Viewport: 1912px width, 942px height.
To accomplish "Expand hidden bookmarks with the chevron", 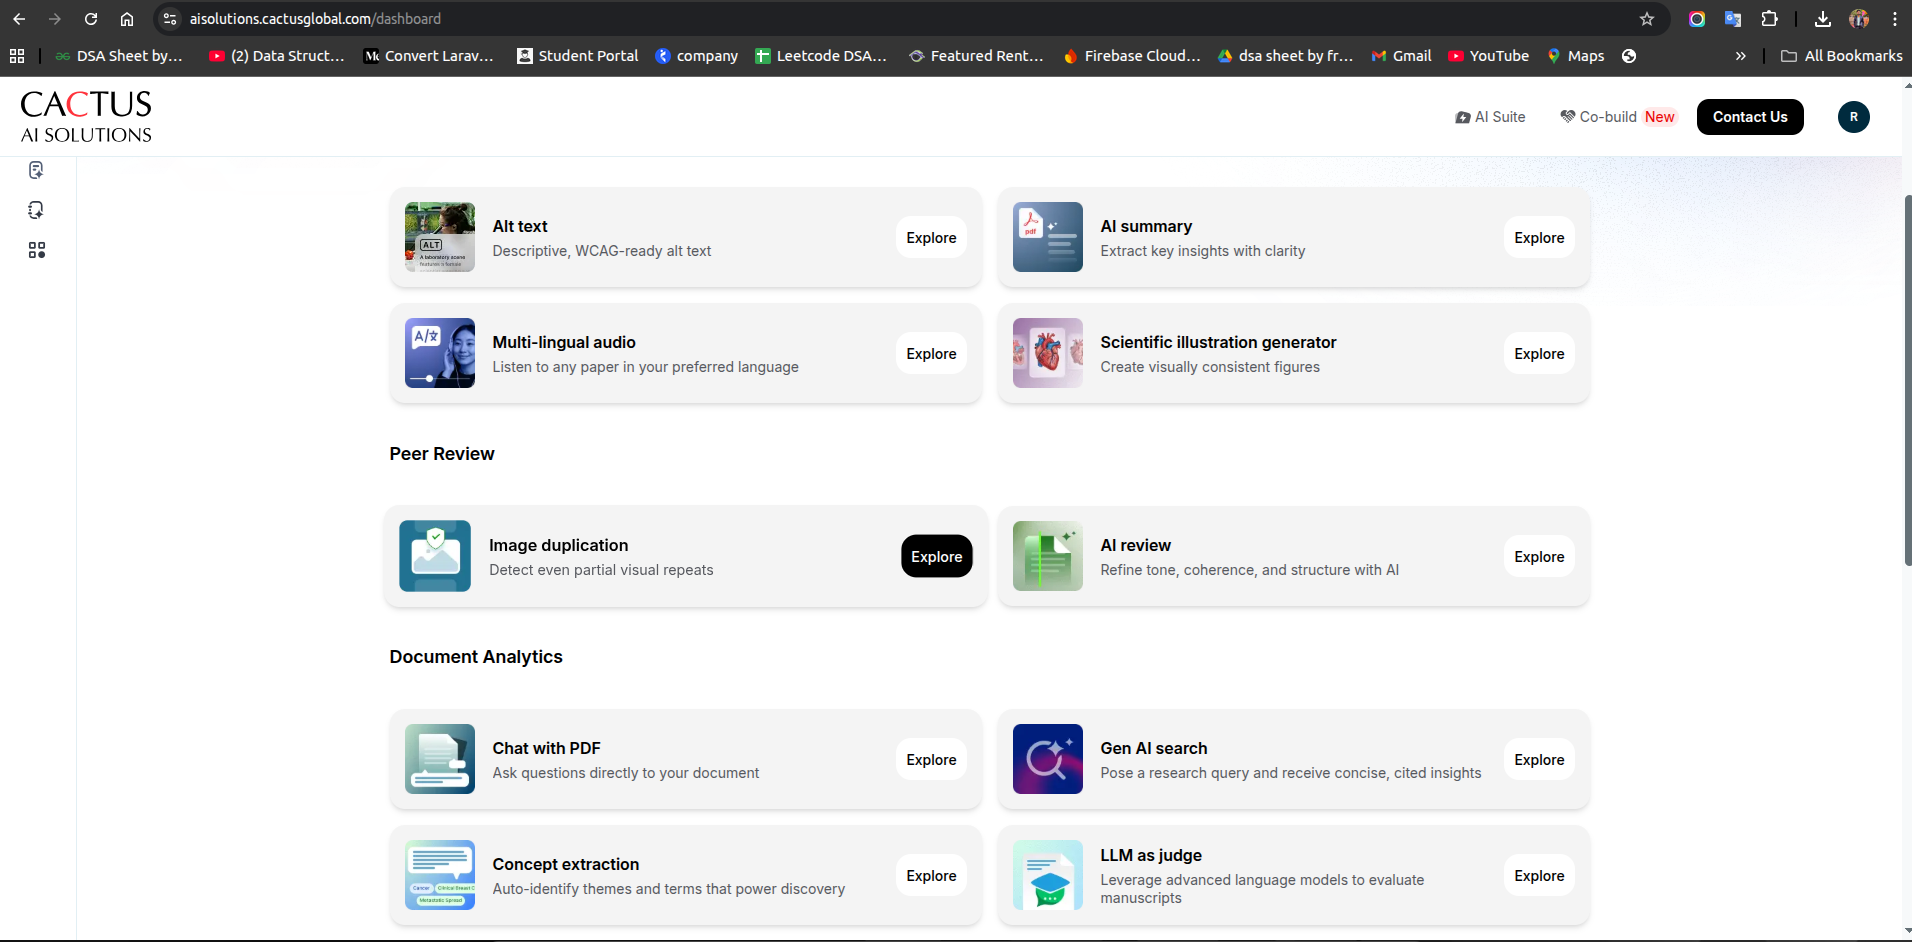I will point(1740,56).
